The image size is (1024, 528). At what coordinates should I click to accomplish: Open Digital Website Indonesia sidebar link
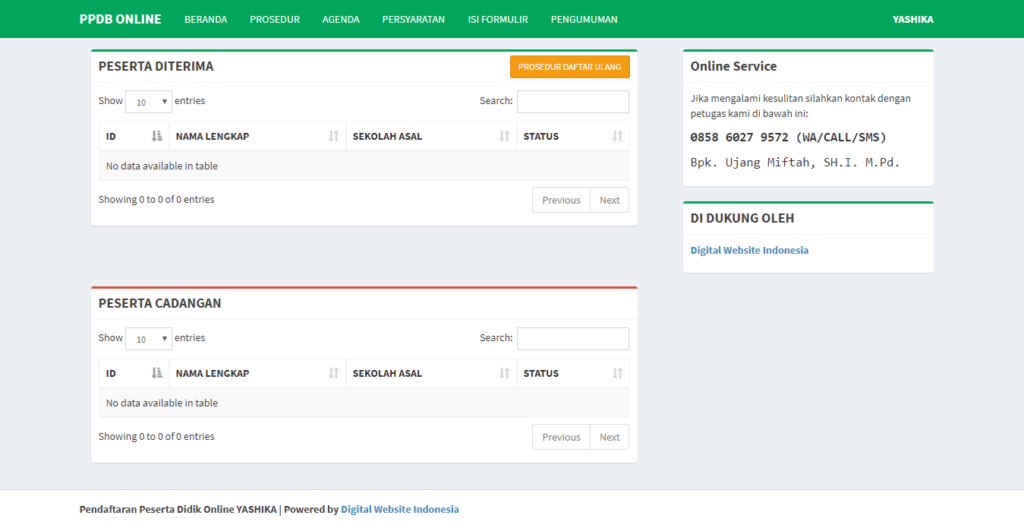[x=749, y=250]
